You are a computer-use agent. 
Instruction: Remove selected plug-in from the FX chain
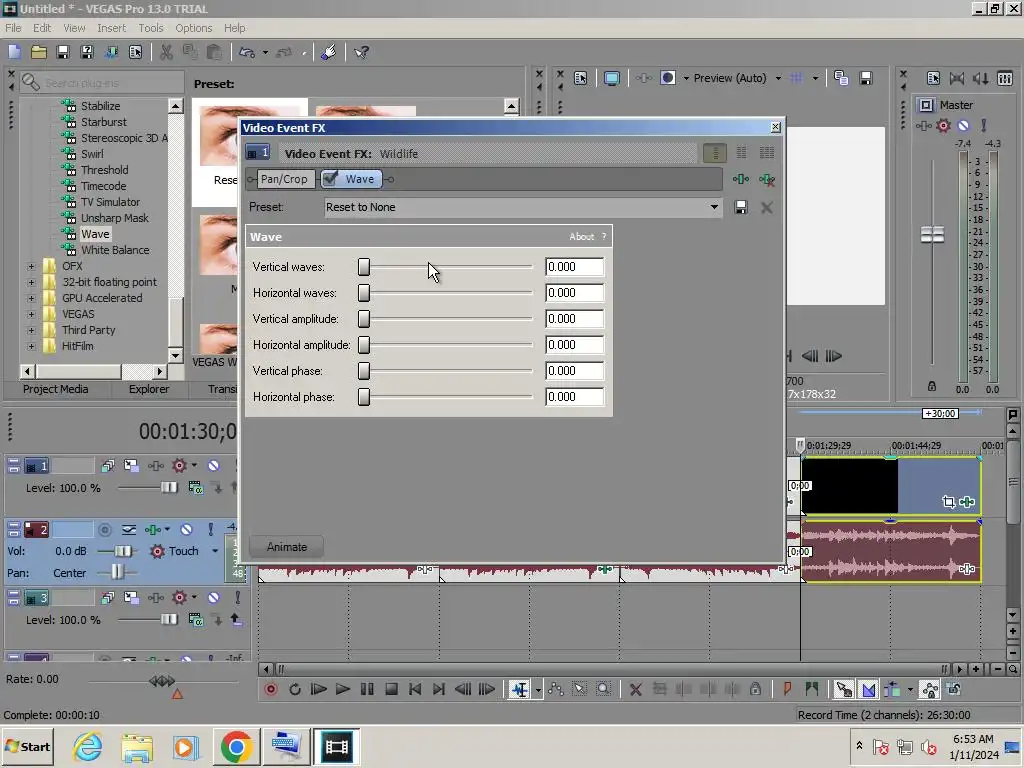[767, 179]
